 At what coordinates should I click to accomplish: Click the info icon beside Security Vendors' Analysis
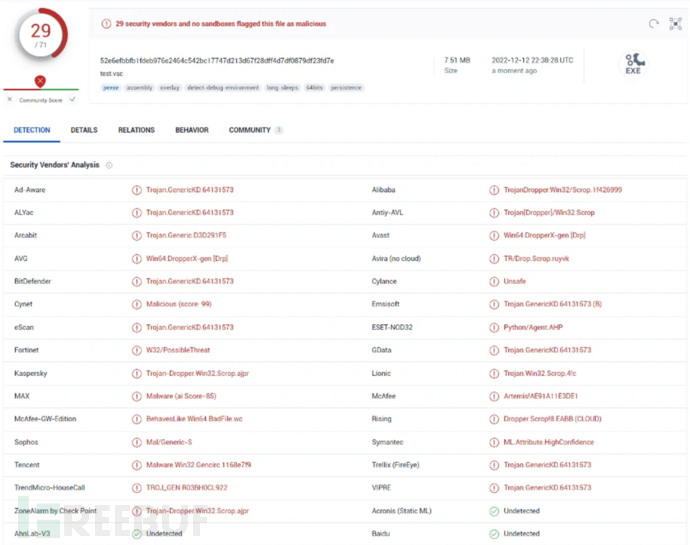[109, 165]
